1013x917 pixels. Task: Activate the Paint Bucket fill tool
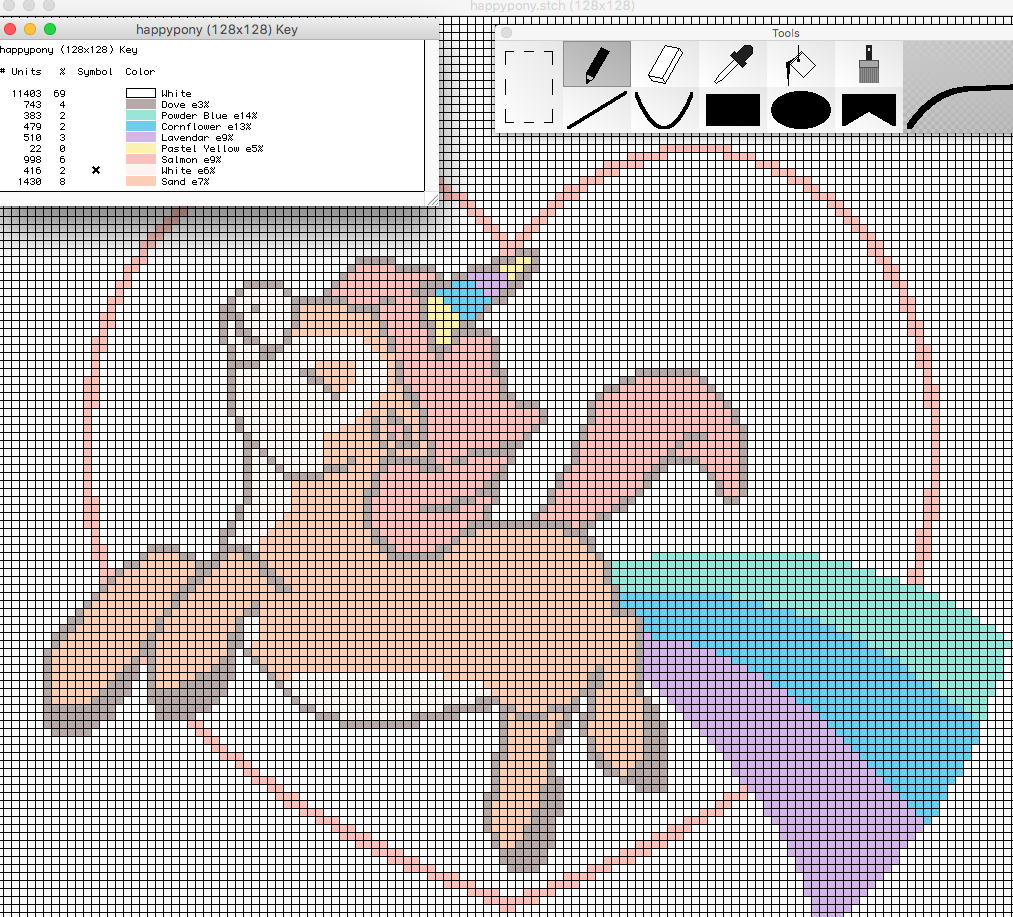(800, 64)
